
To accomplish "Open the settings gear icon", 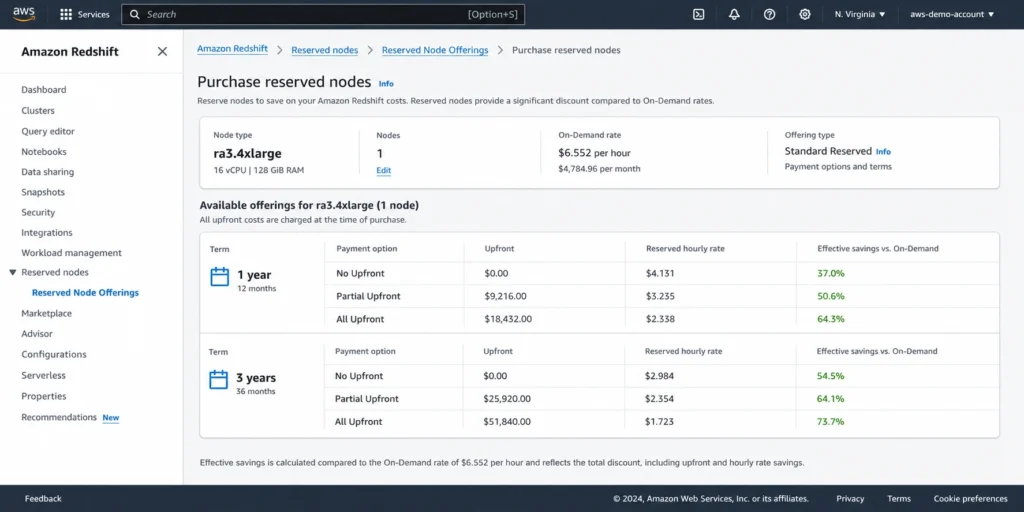I will (805, 14).
